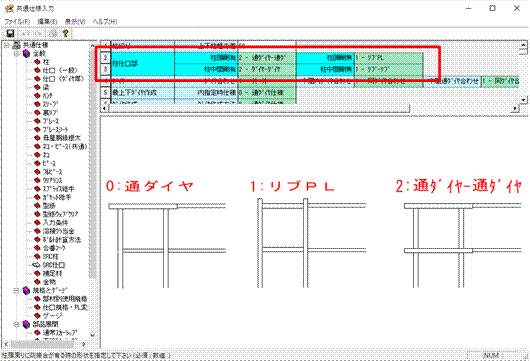The image size is (530, 361).
Task: Select the '2 - 通ダイヤ-通ダイヤ' green cell
Action: (x=267, y=58)
